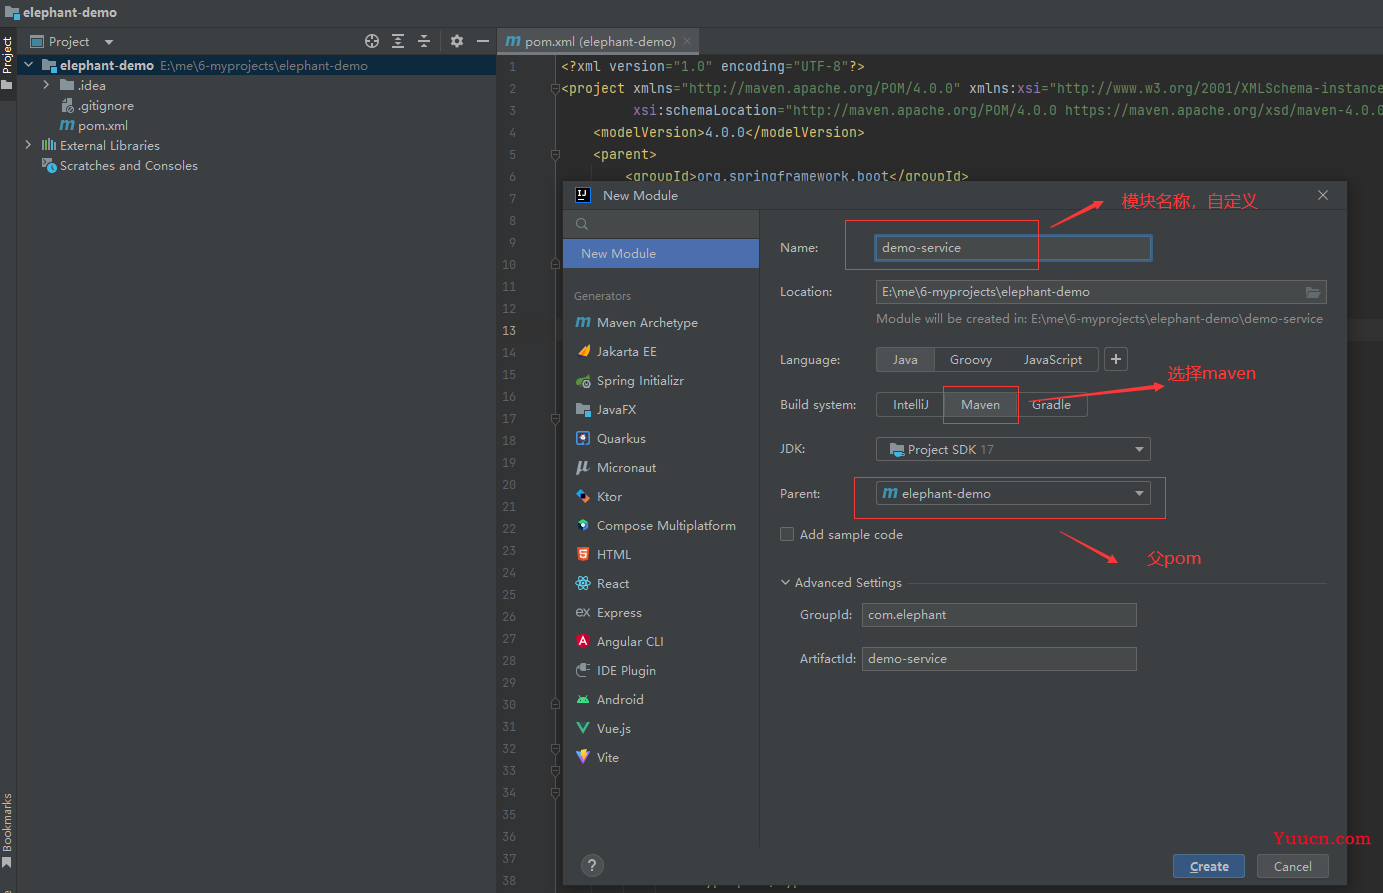Set language to Java
1383x893 pixels.
pos(905,359)
